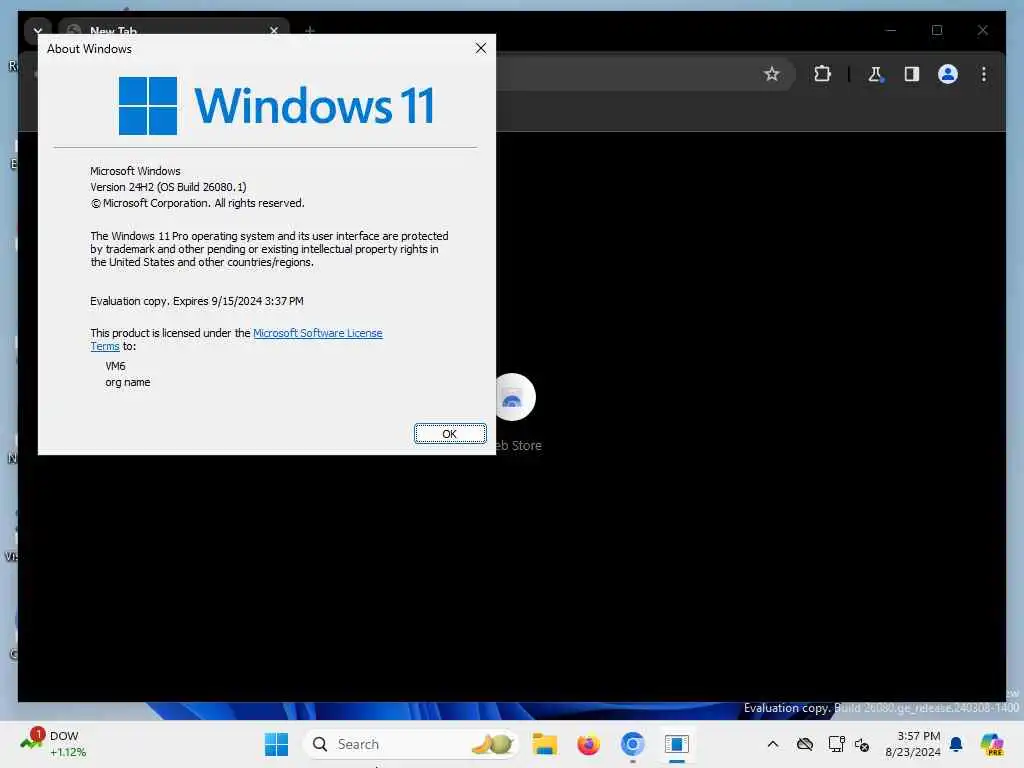Launch Copilot preview from taskbar
Viewport: 1024px width, 768px height.
click(992, 744)
